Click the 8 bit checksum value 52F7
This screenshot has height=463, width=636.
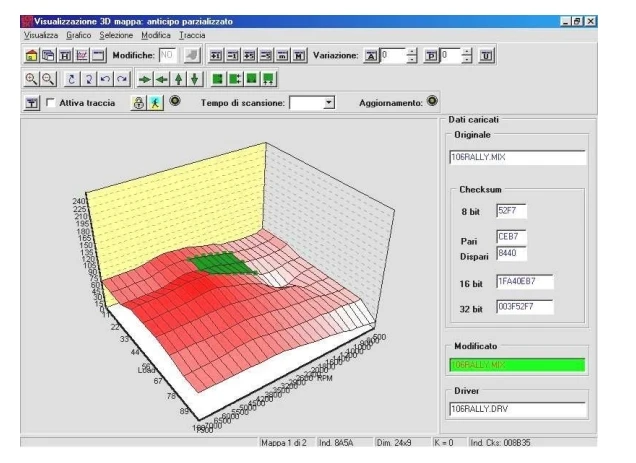click(511, 211)
